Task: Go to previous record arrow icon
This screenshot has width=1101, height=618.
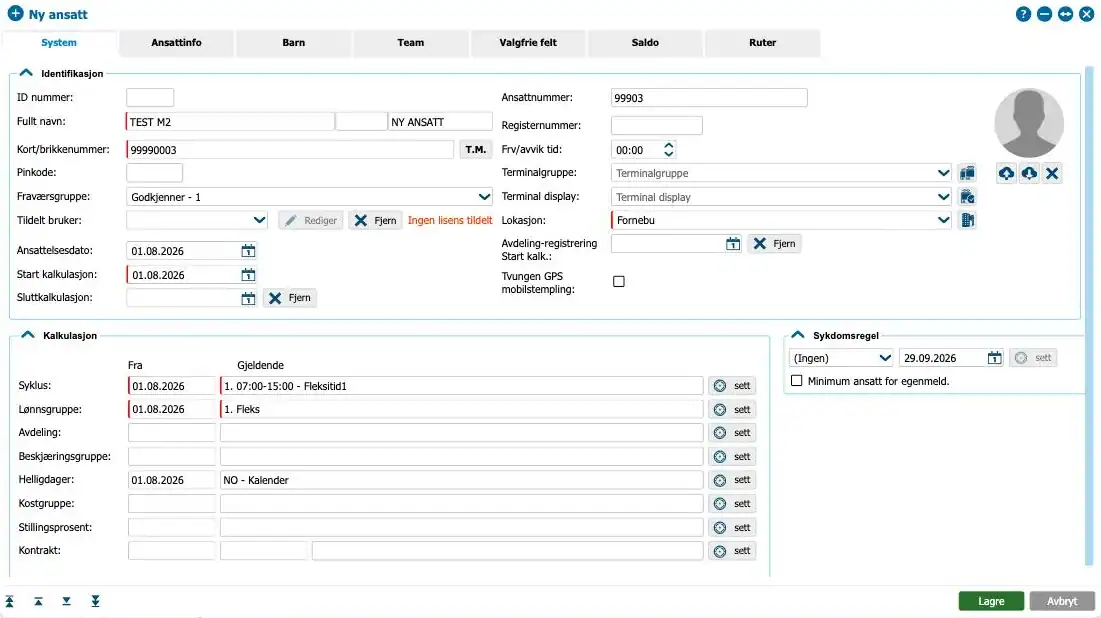Action: pos(38,601)
